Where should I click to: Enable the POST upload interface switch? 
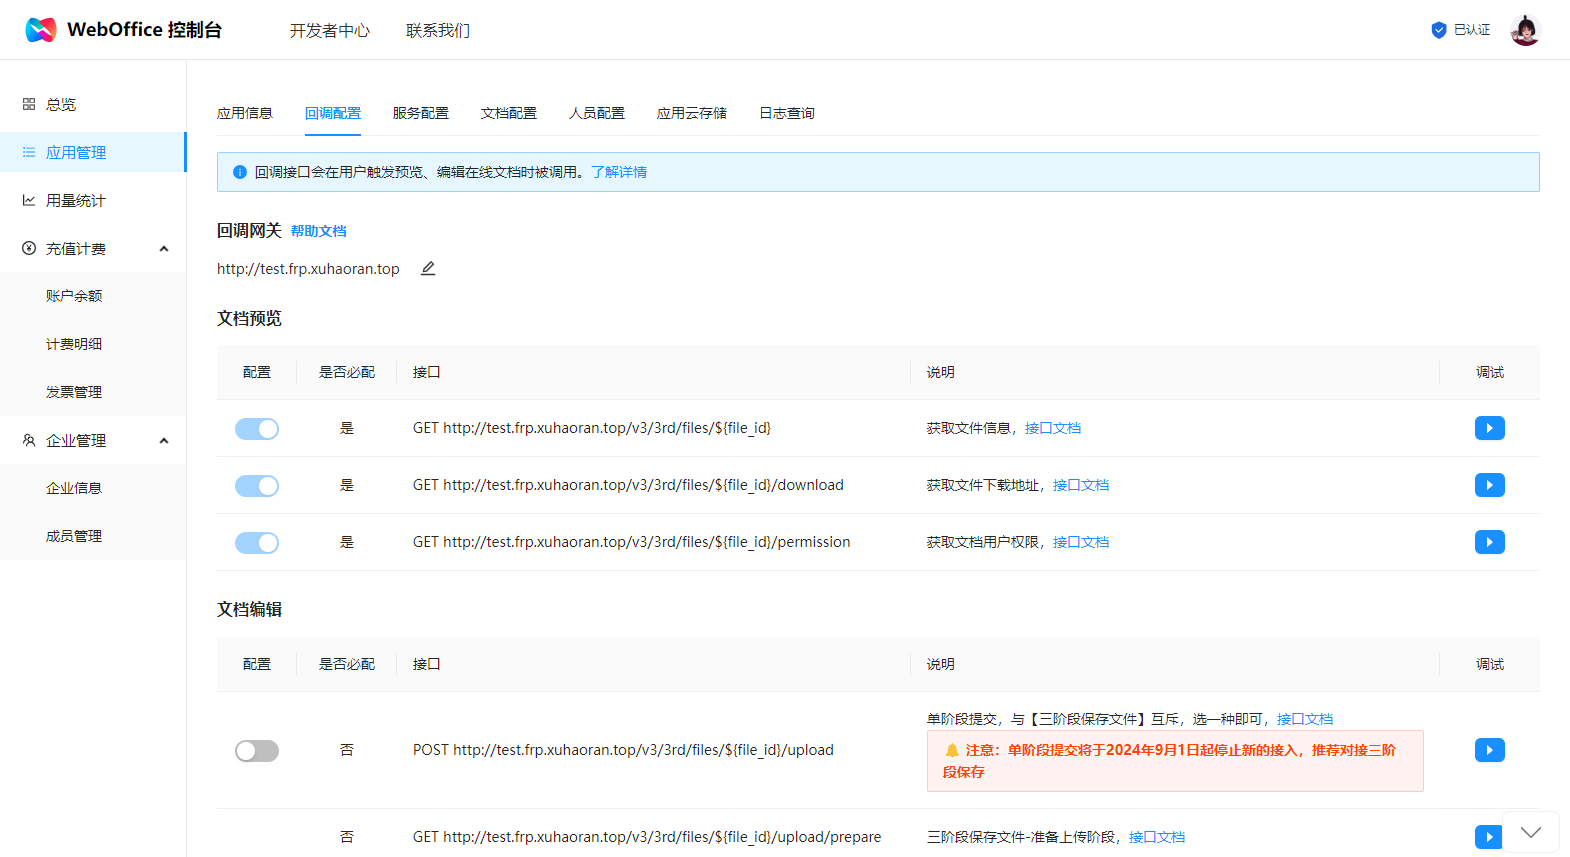click(x=257, y=751)
